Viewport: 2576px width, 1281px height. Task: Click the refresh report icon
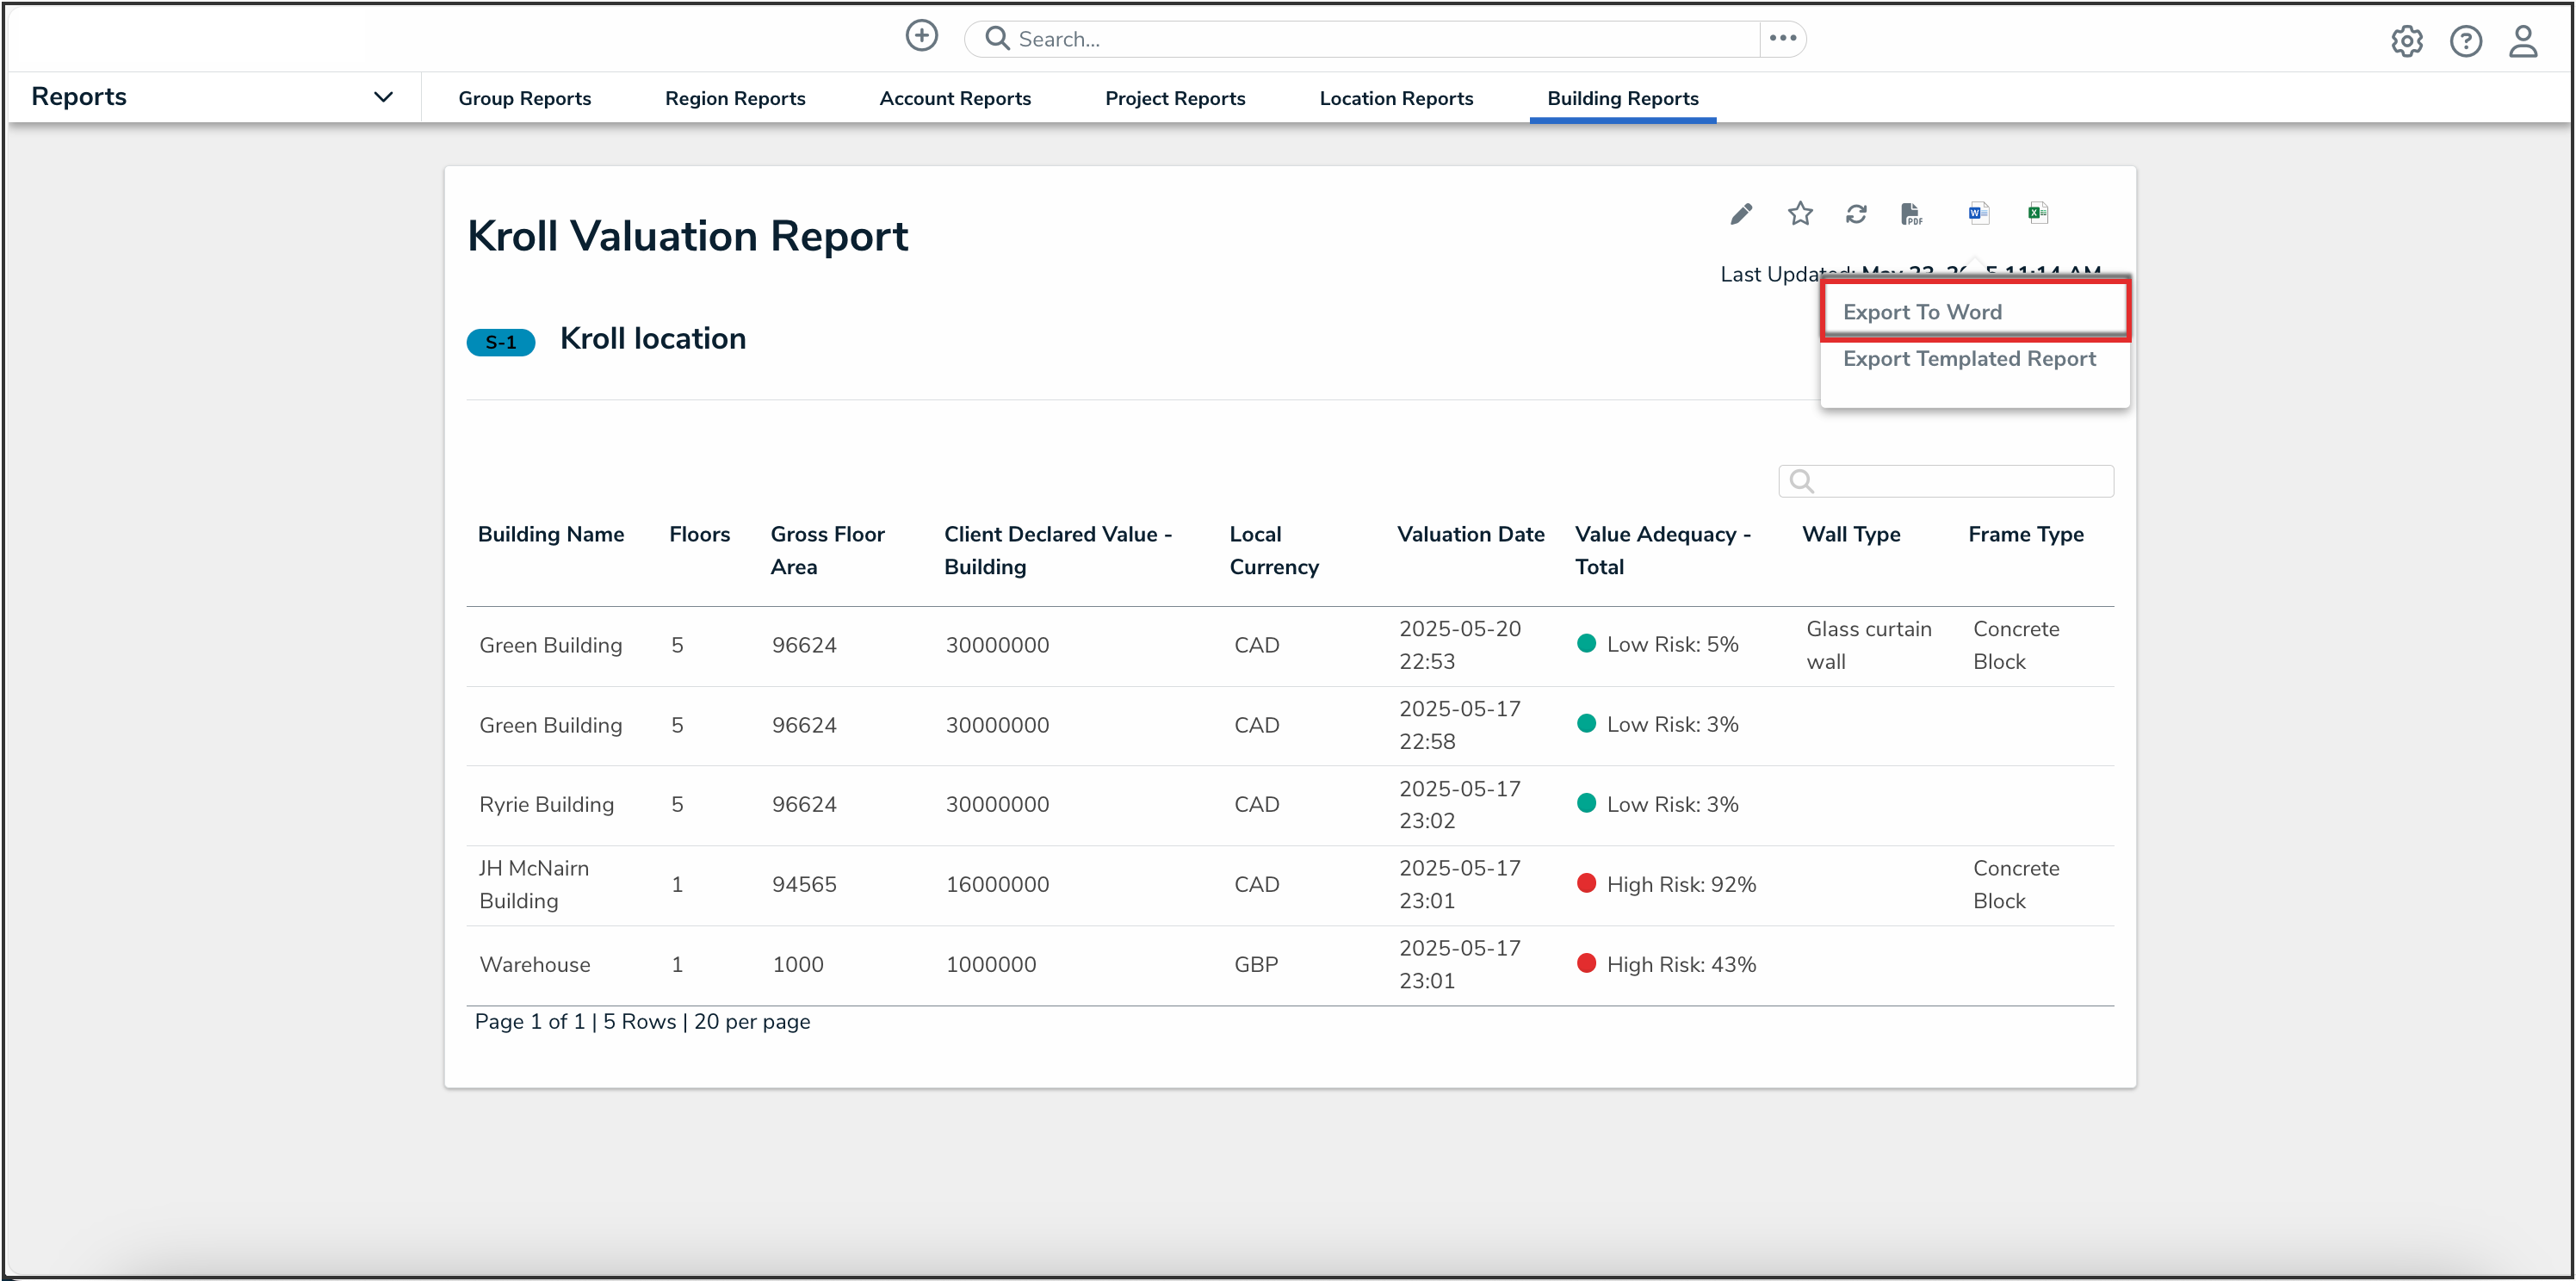point(1856,214)
